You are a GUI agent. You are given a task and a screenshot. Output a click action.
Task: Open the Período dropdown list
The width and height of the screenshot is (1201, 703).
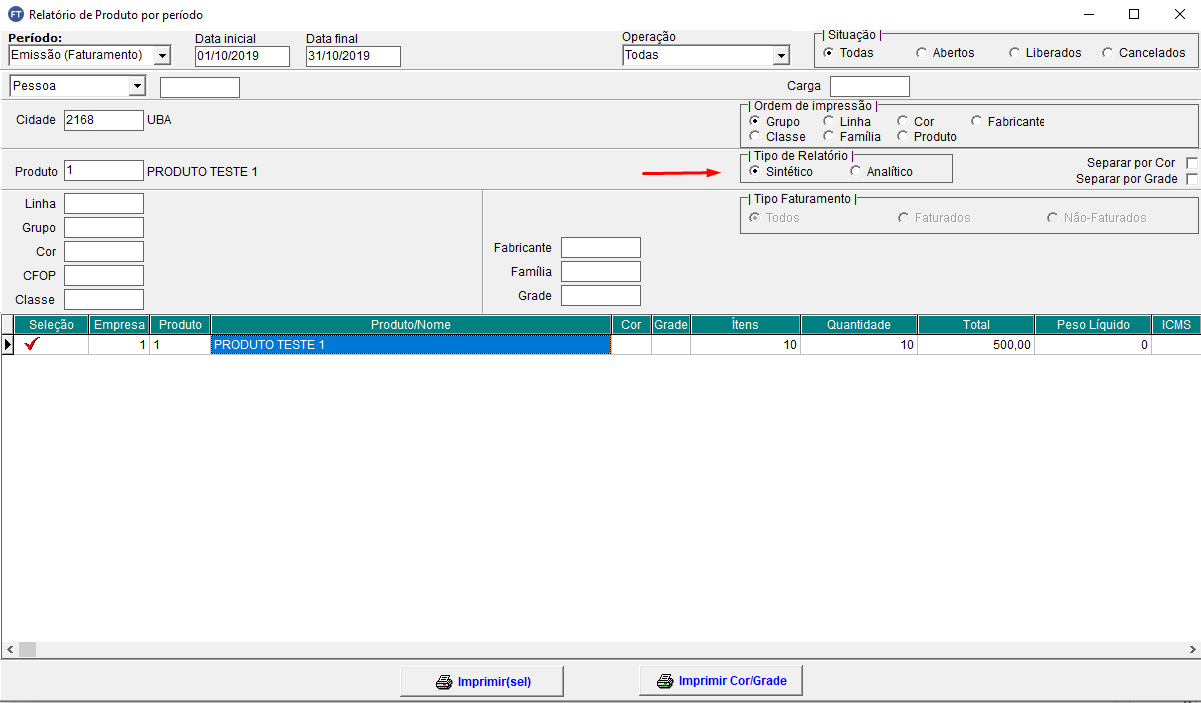(162, 56)
